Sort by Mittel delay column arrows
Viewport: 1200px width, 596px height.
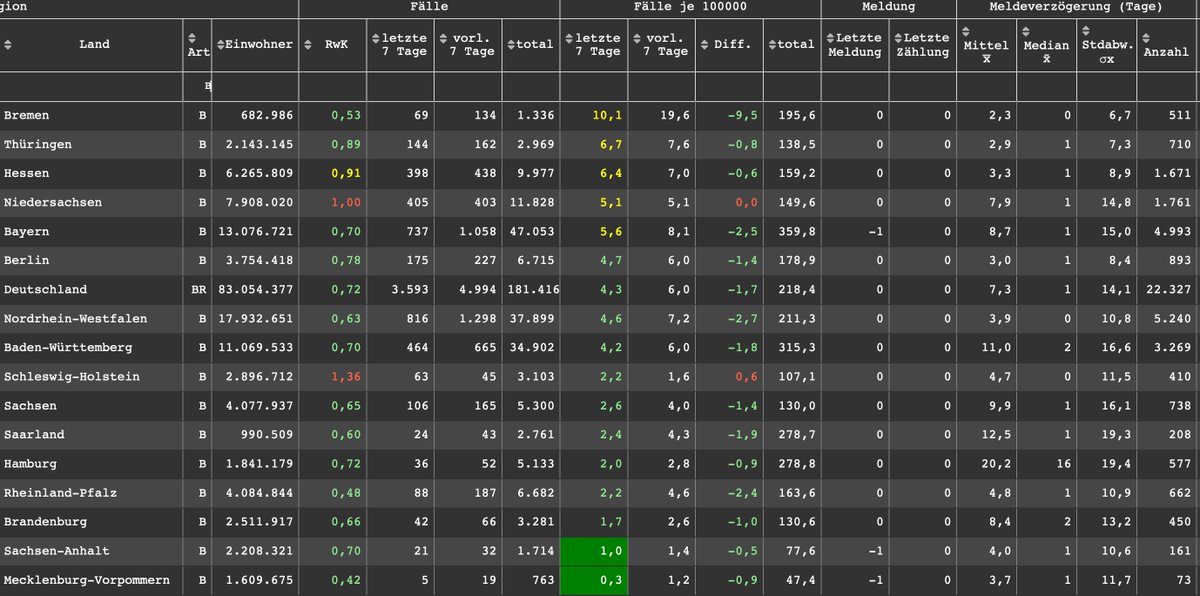pos(964,32)
